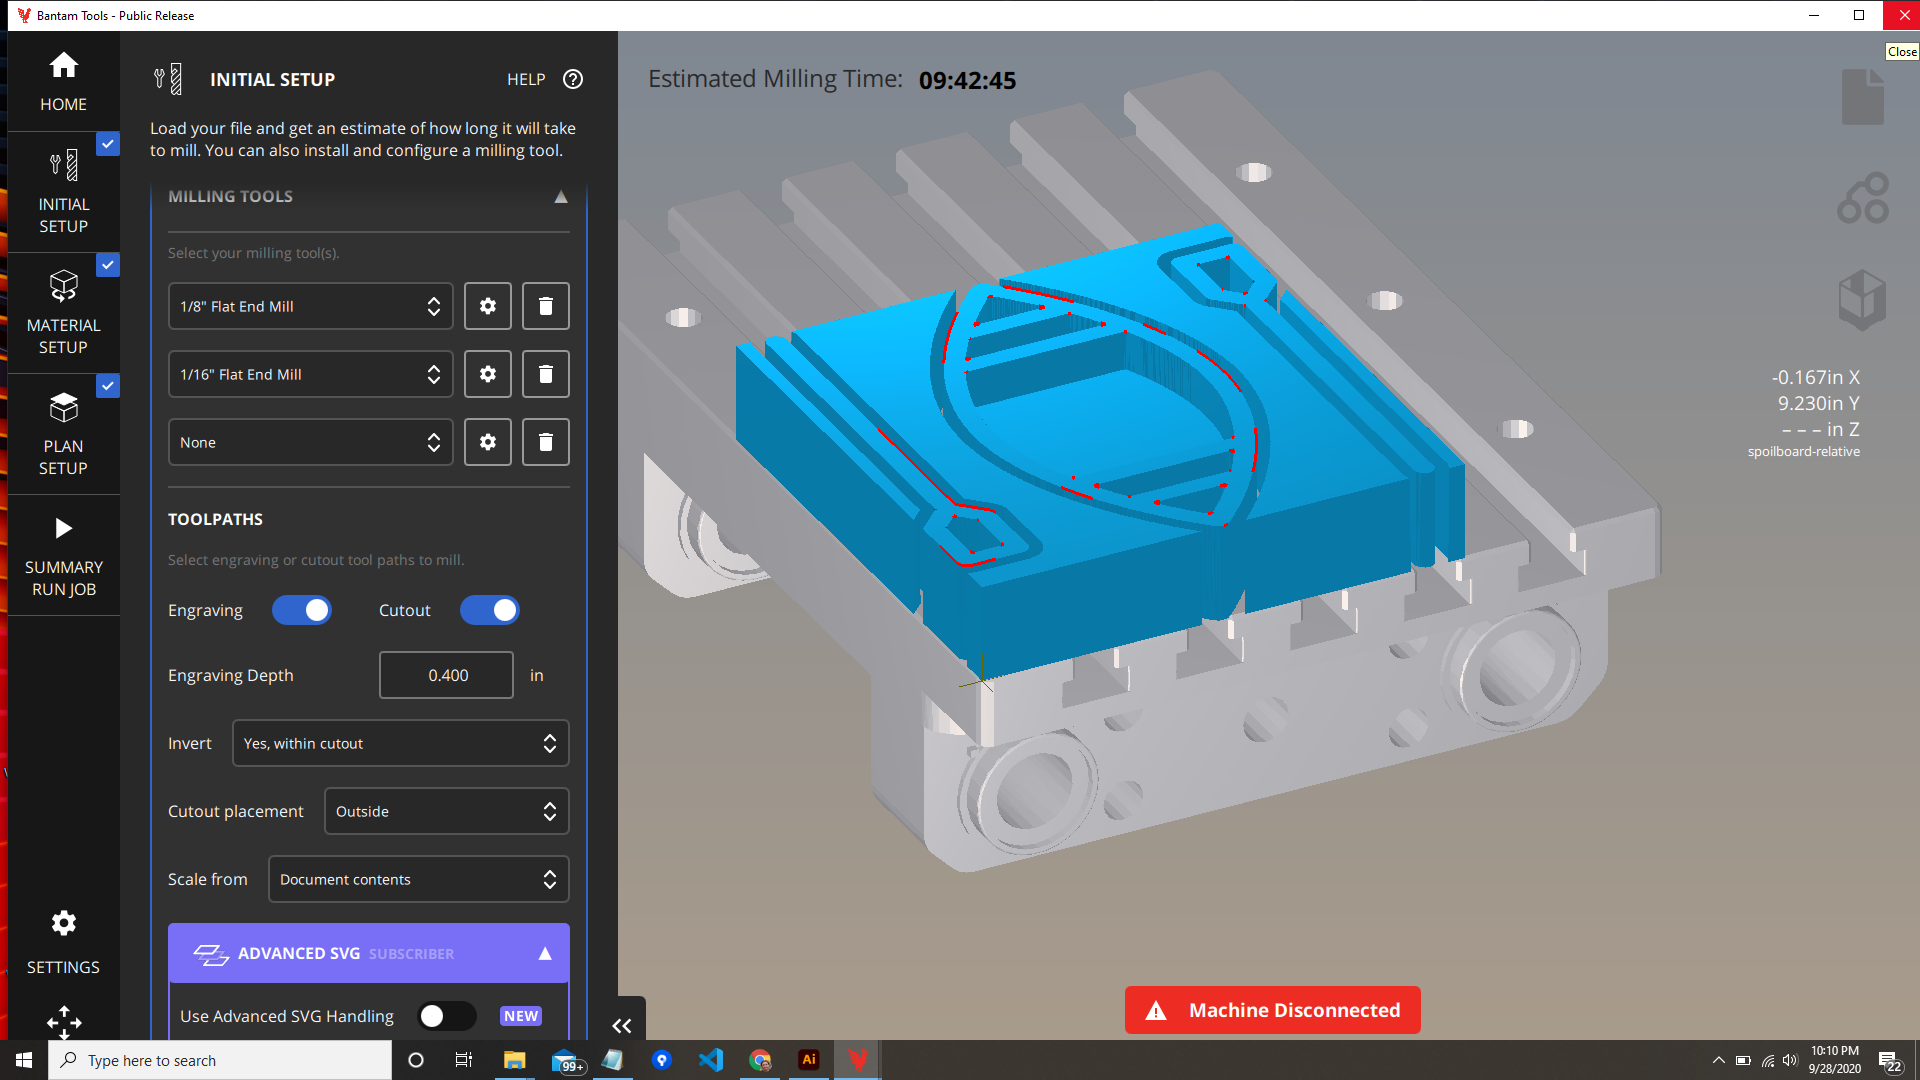Open Google Chrome from the taskbar
This screenshot has width=1920, height=1080.
point(760,1060)
